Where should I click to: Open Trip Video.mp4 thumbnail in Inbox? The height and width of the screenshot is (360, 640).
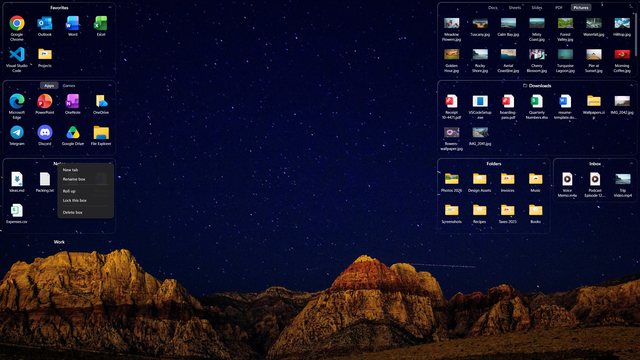(x=623, y=179)
